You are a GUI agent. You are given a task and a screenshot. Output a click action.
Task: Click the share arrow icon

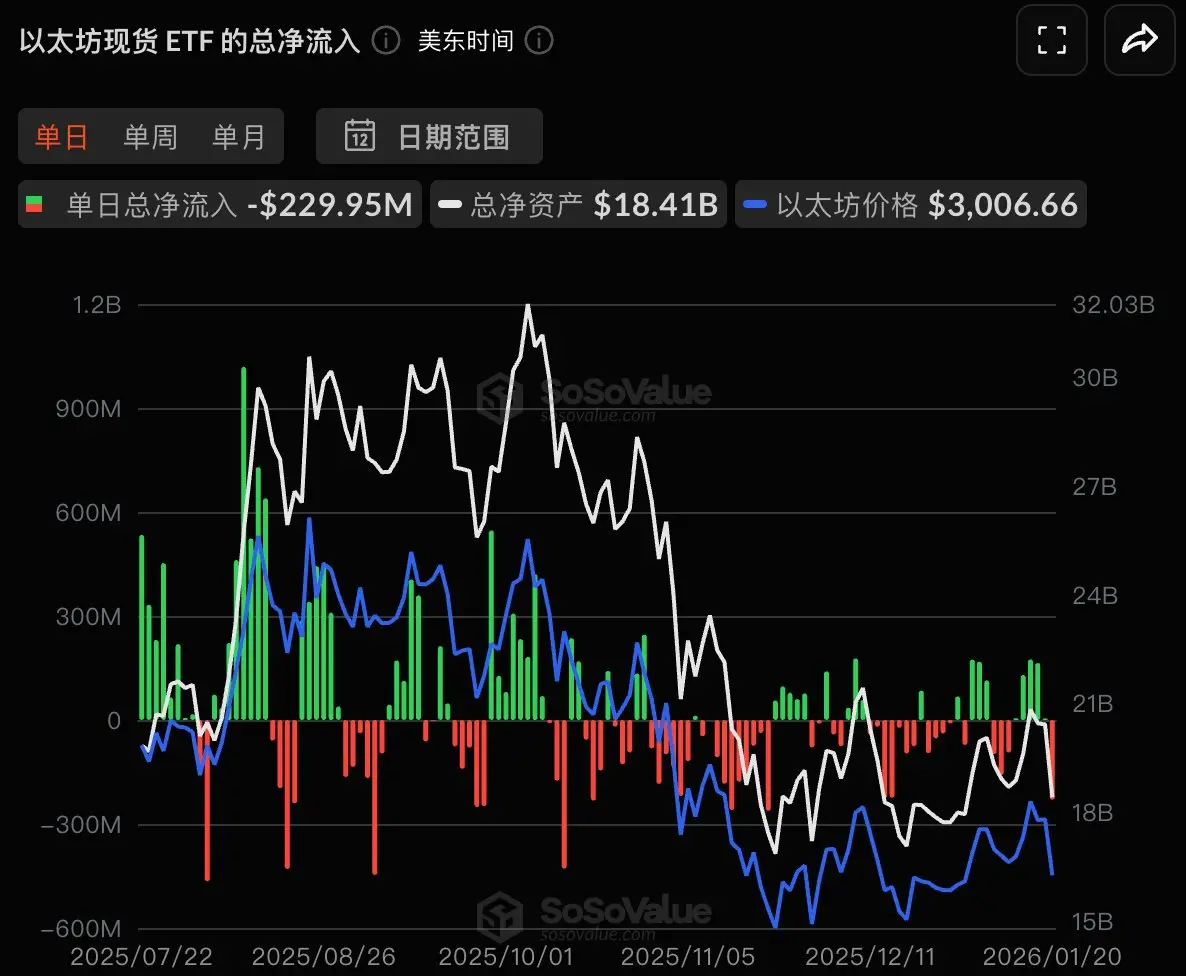(x=1140, y=40)
